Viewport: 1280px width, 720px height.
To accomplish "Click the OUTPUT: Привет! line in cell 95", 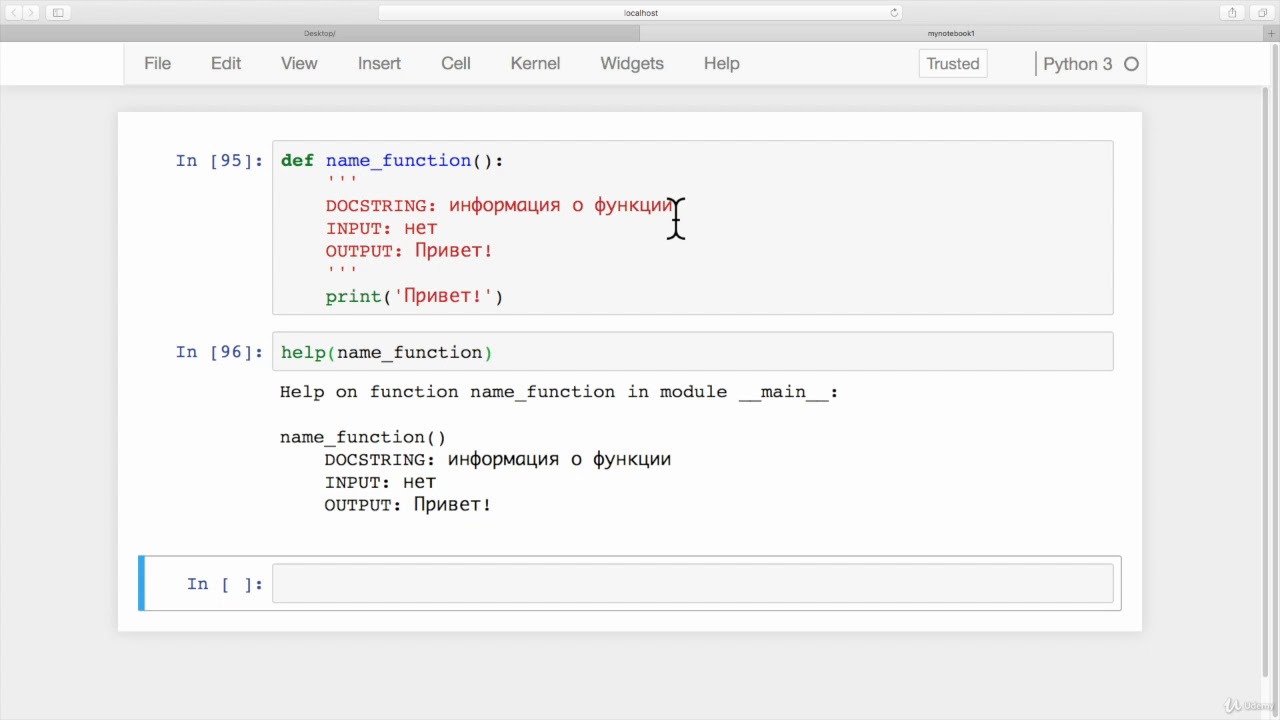I will point(409,251).
